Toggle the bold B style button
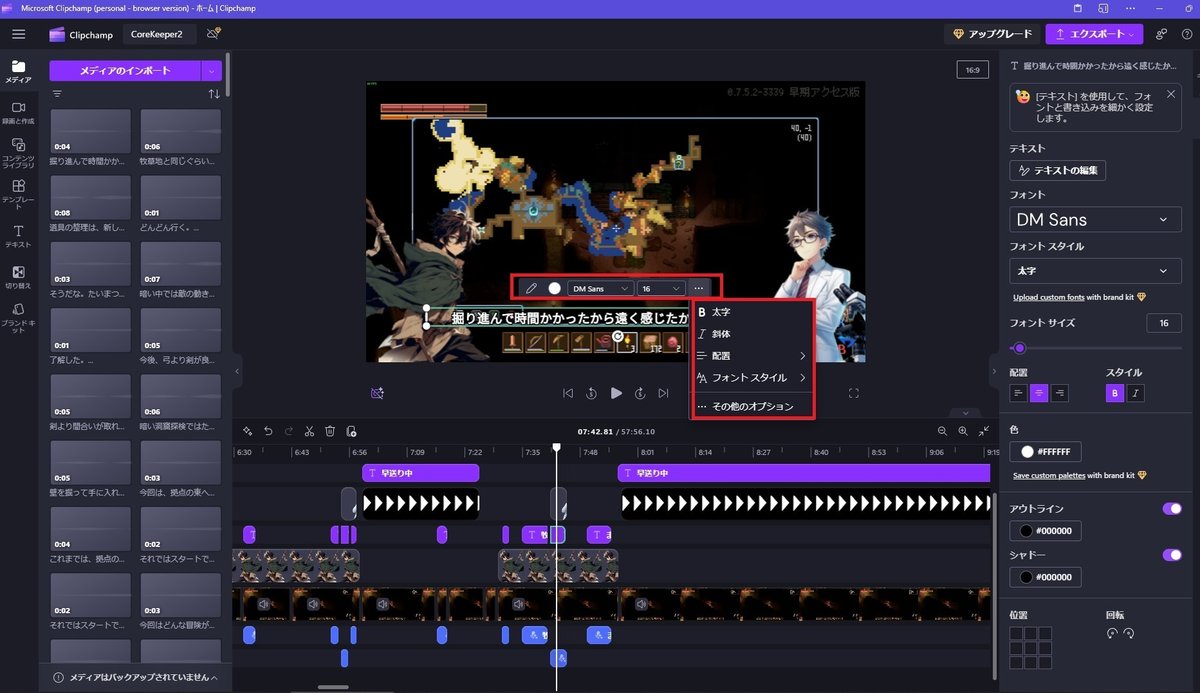Screen dimensions: 1200x693 click(x=1115, y=393)
